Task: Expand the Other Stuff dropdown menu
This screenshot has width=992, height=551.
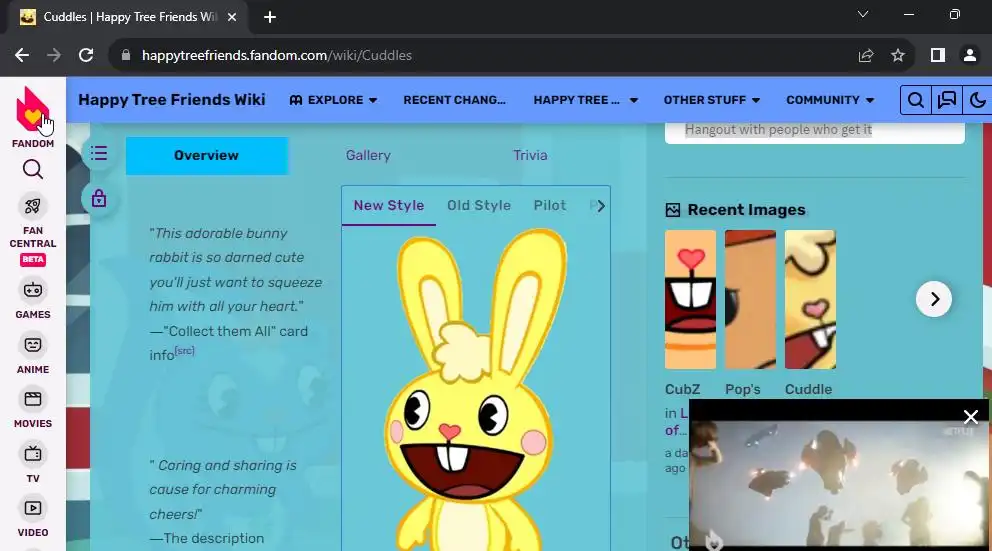Action: 711,100
